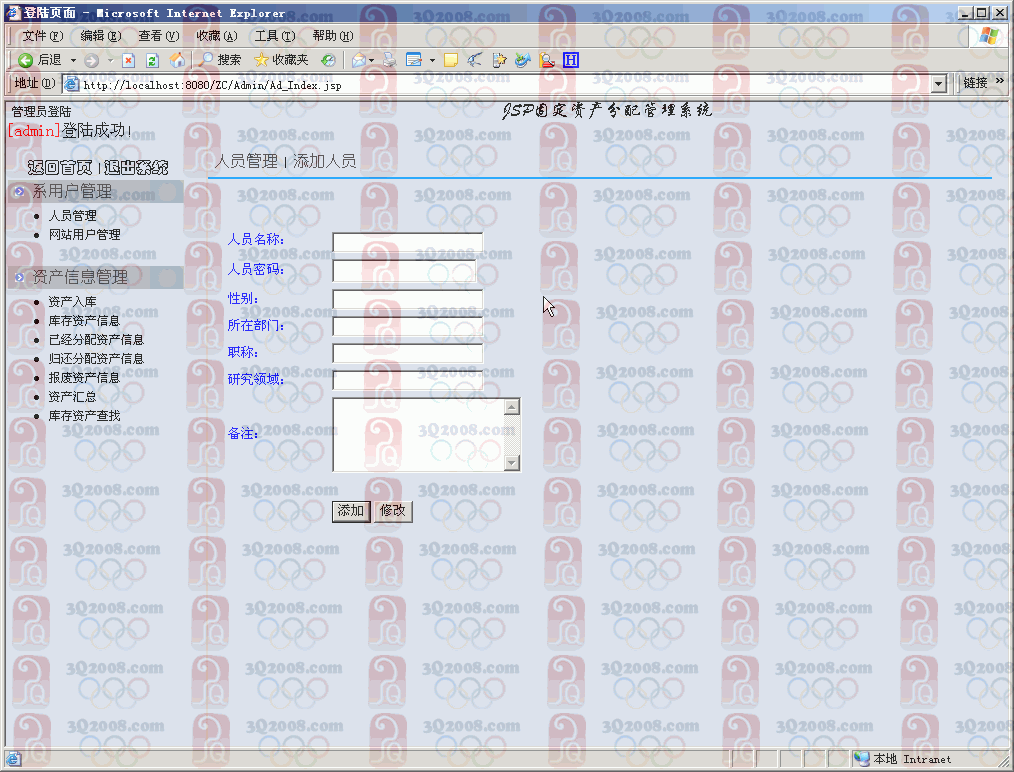This screenshot has height=772, width=1014.
Task: Click the 退出系统 link
Action: pyautogui.click(x=136, y=168)
